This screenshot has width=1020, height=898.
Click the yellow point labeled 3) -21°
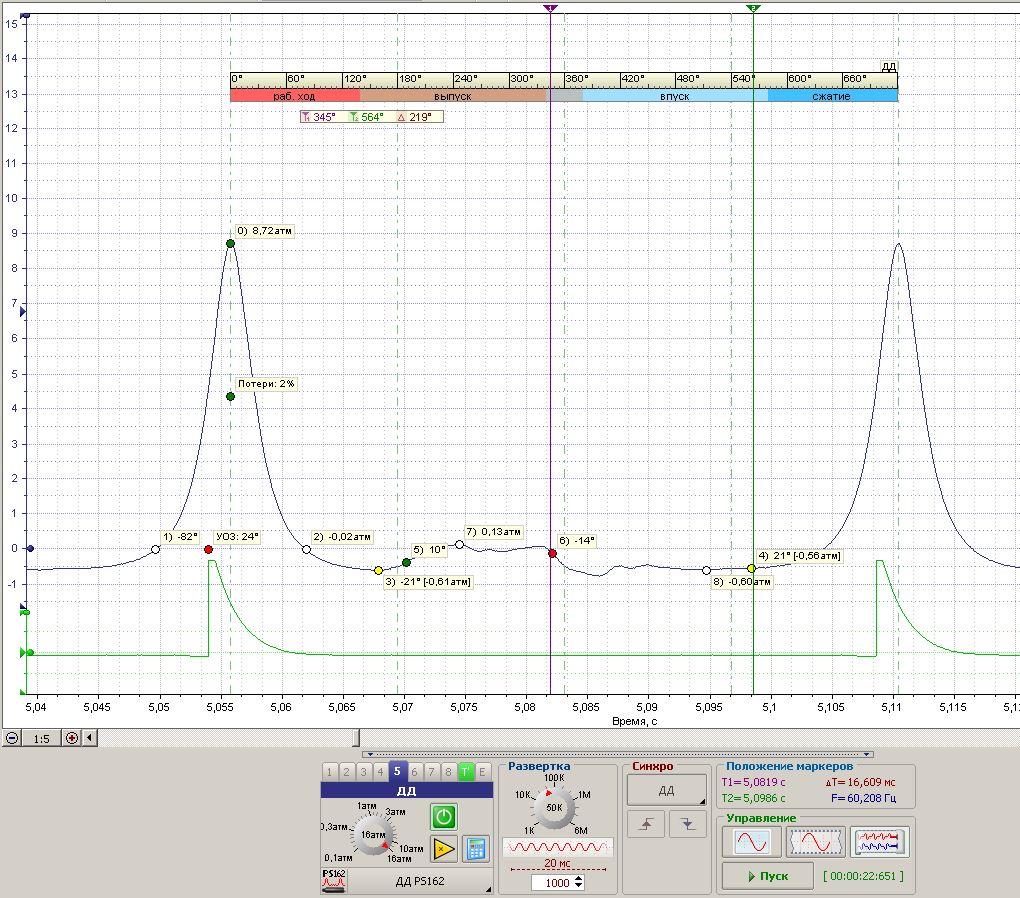(x=379, y=571)
